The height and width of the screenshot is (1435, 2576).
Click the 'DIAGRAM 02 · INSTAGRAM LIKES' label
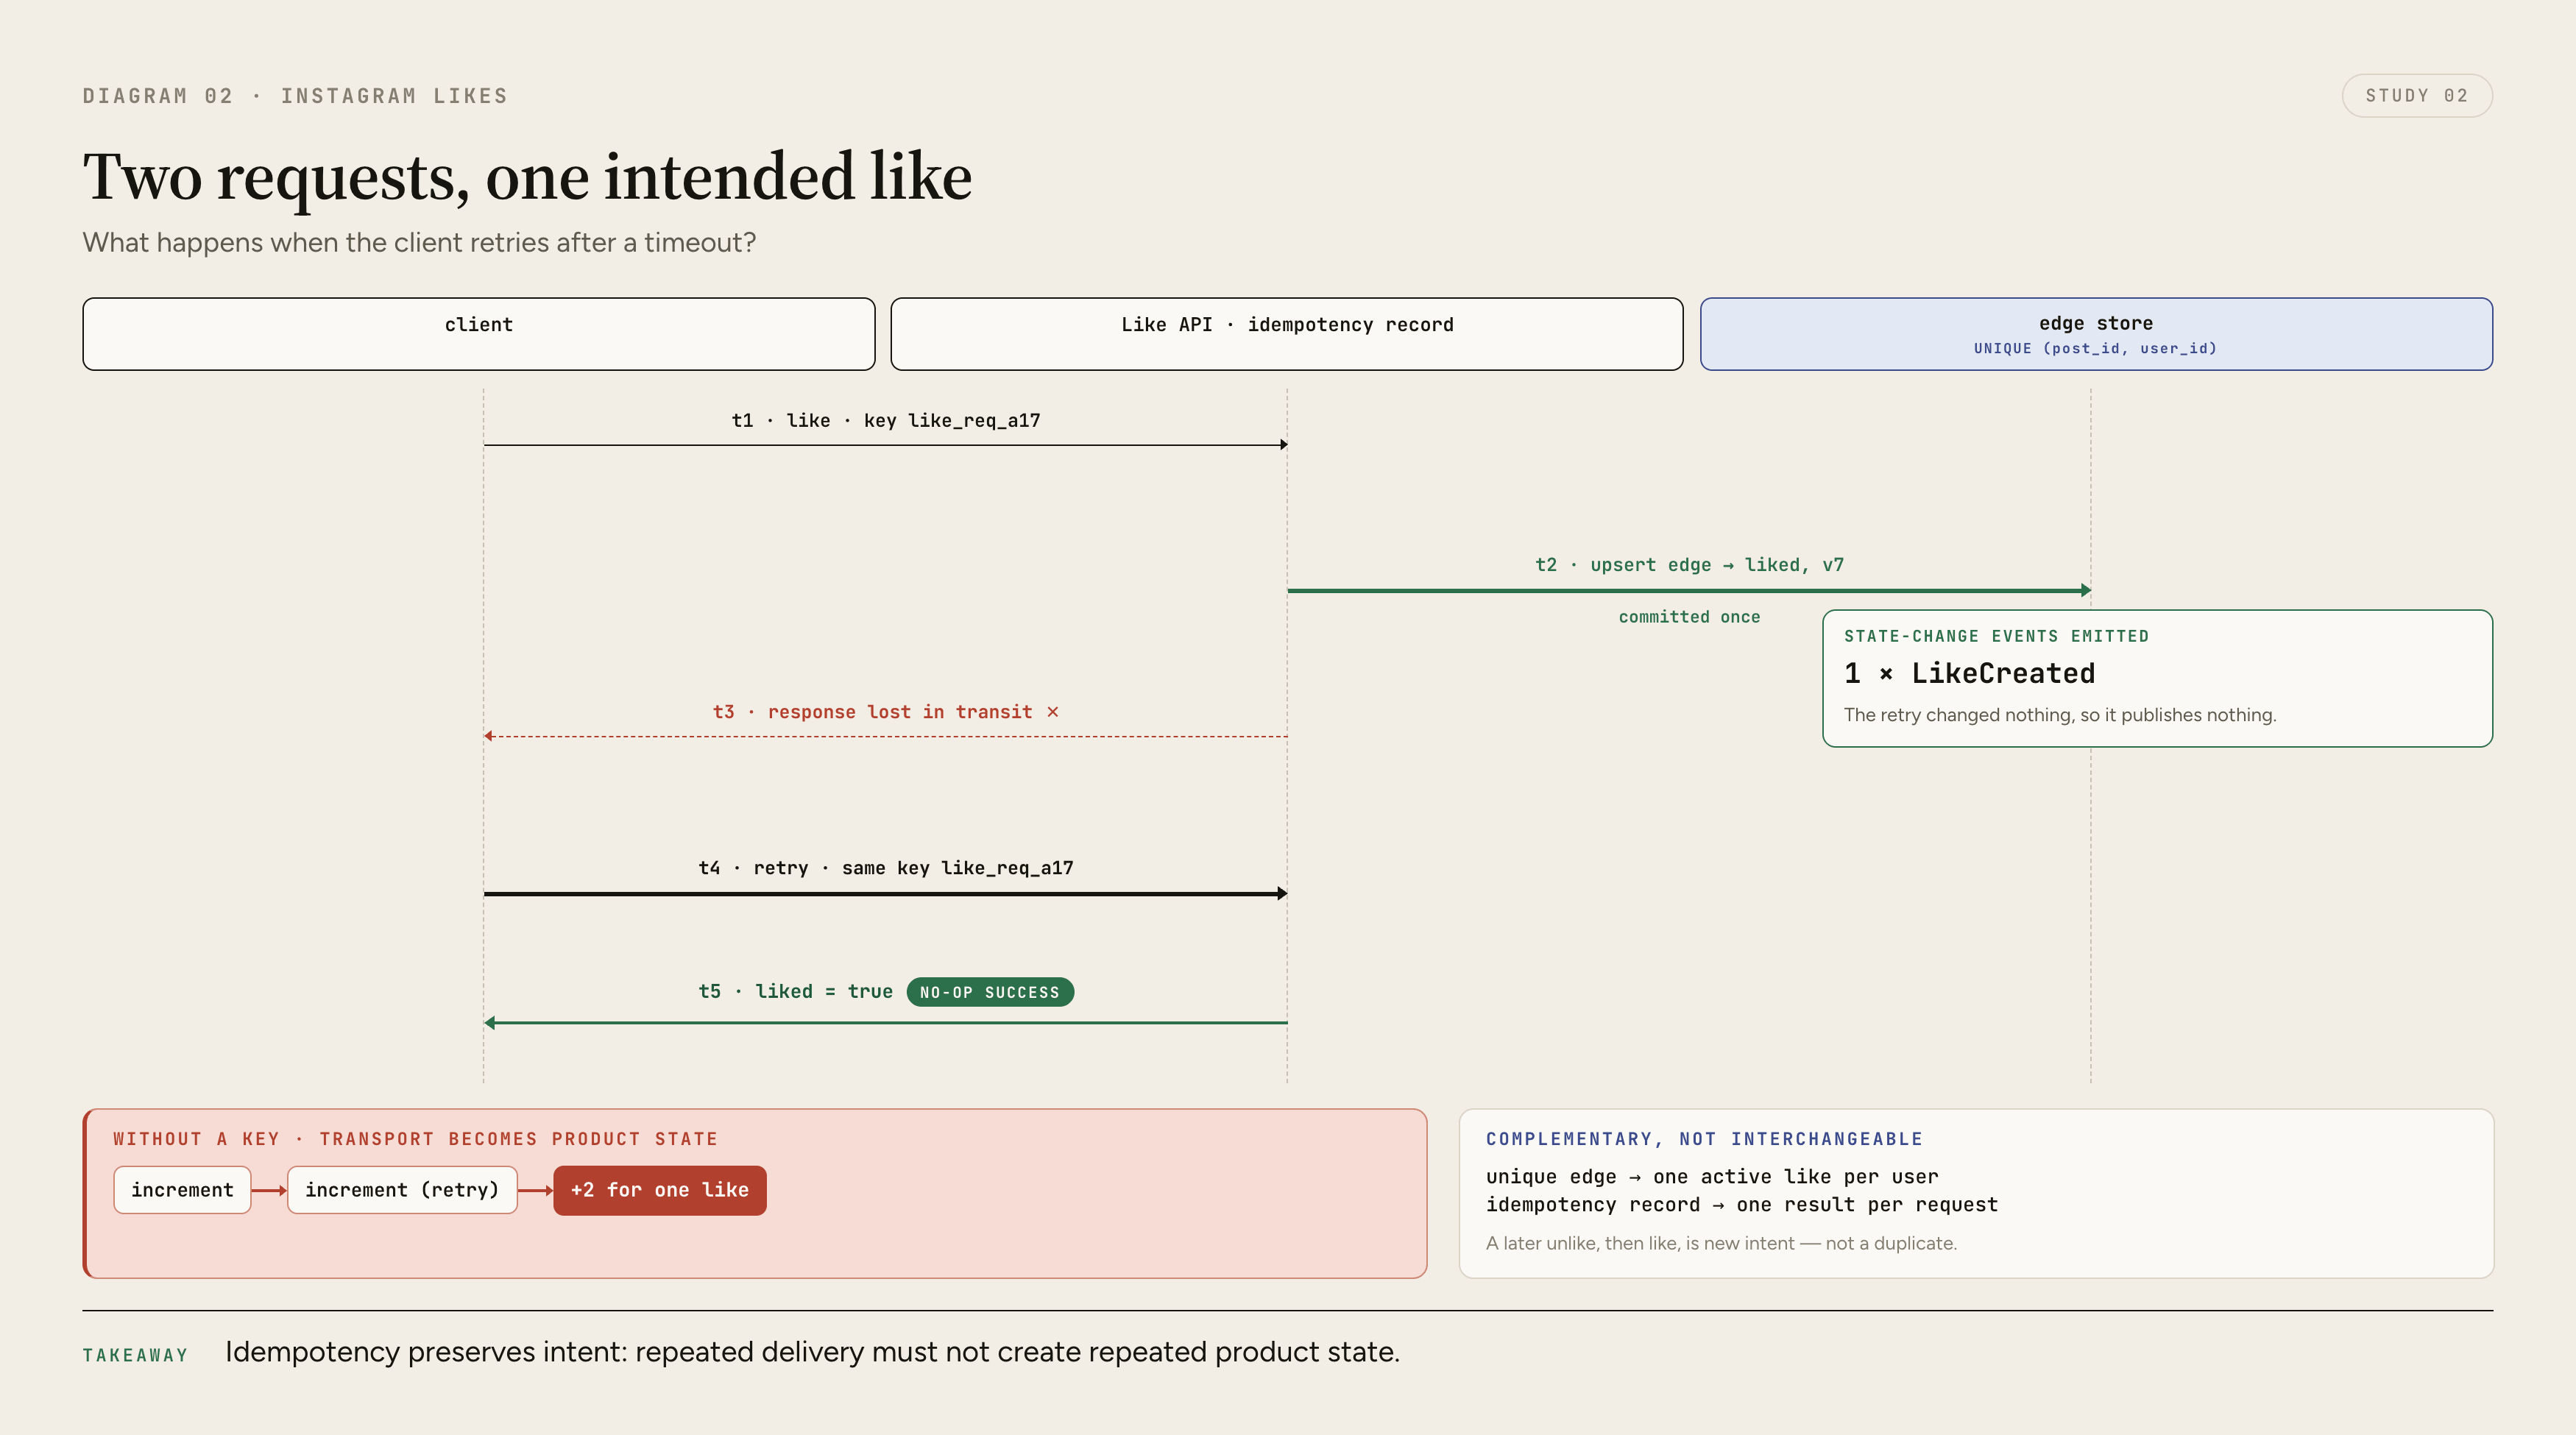pos(295,96)
